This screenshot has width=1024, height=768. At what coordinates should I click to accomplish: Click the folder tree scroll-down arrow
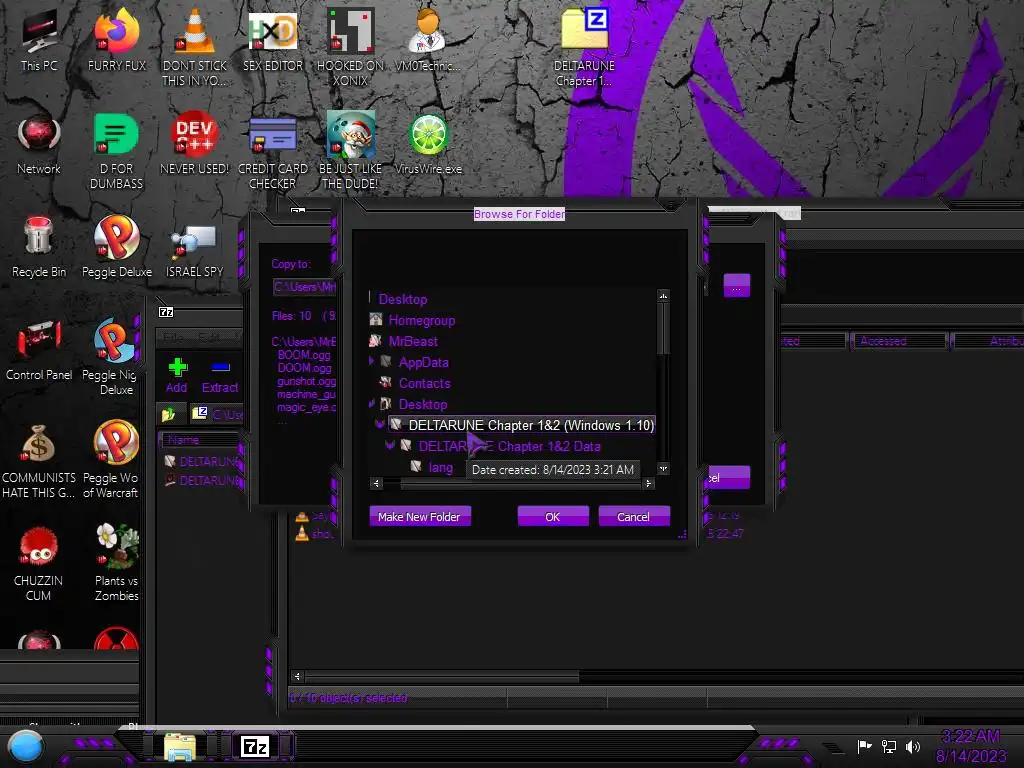[x=664, y=469]
